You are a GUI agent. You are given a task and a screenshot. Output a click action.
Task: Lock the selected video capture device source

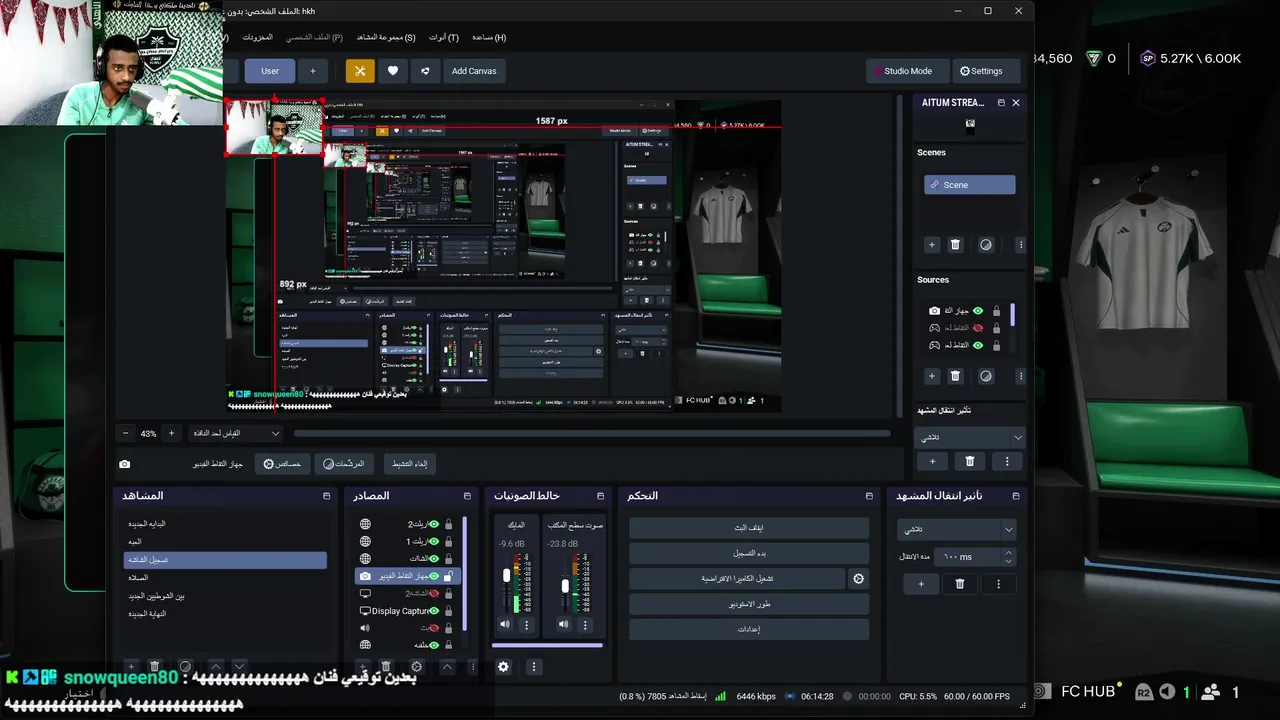pos(448,577)
